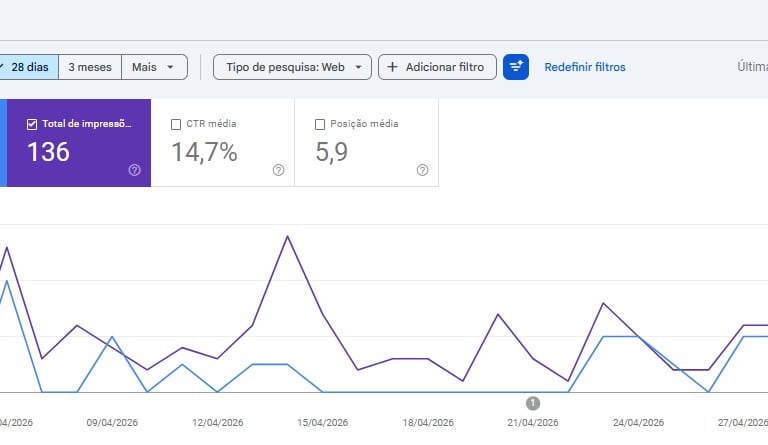Click the dropdown arrow beside Web
Image resolution: width=768 pixels, height=445 pixels.
tap(359, 67)
